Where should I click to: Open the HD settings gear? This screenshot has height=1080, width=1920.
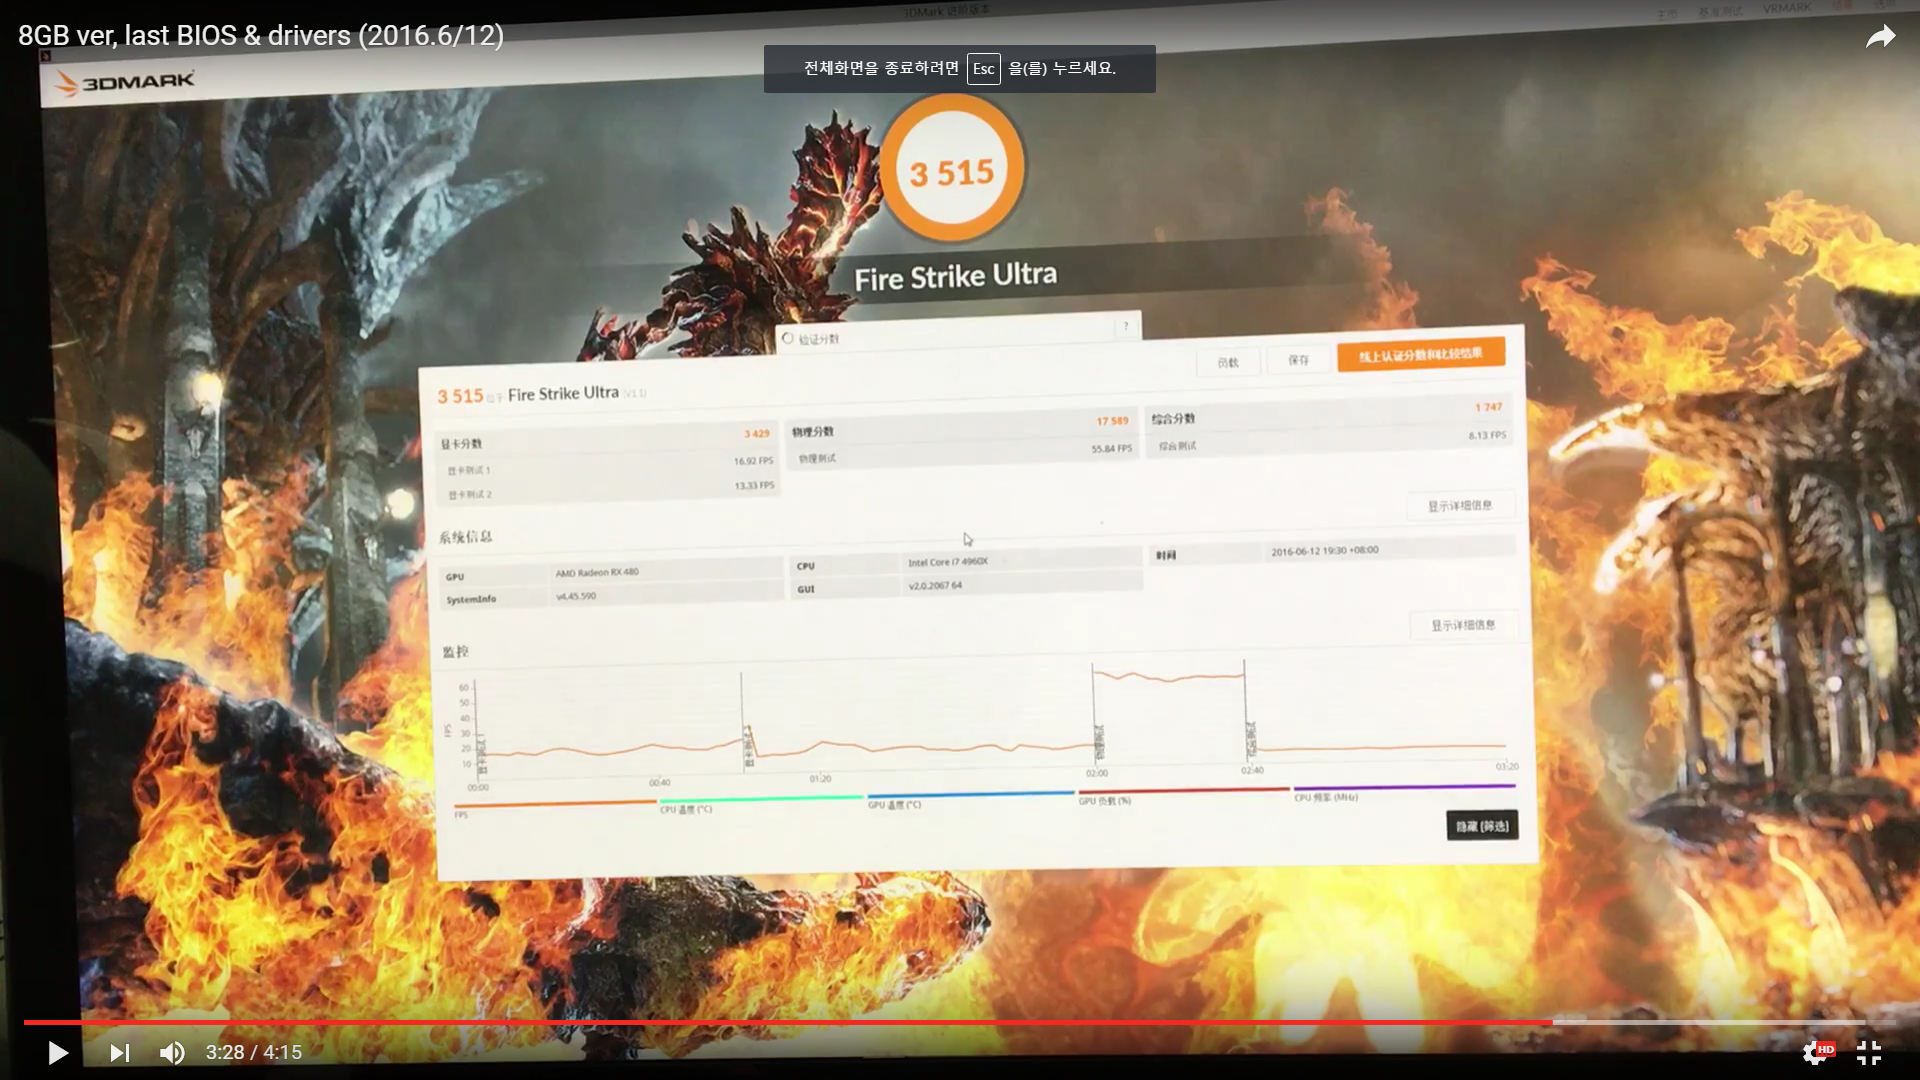pos(1815,1052)
